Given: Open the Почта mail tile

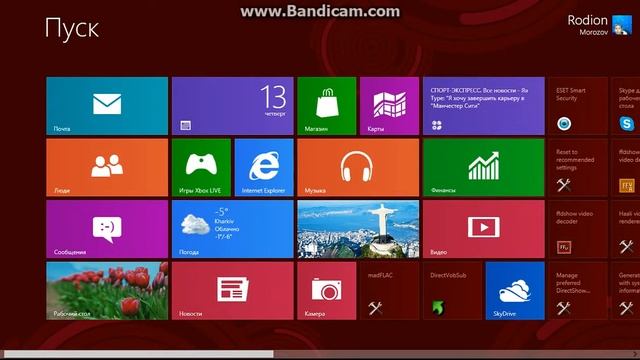Looking at the screenshot, I should coord(107,106).
